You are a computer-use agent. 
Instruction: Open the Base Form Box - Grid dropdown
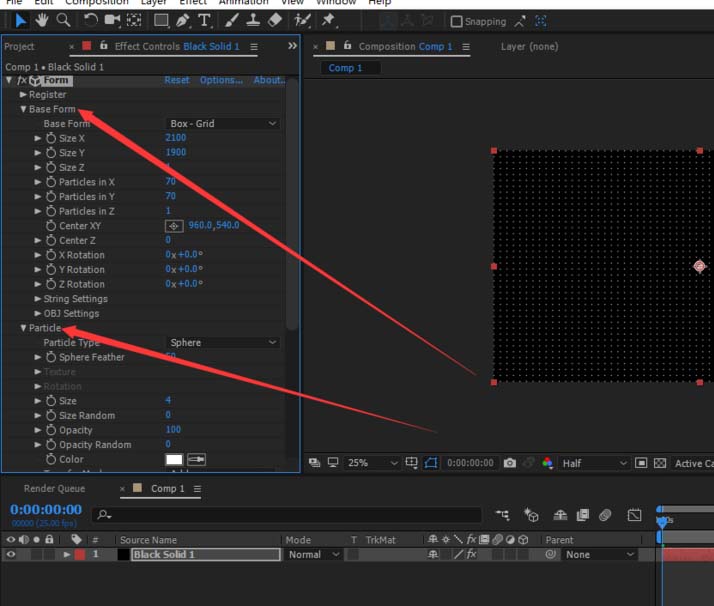[223, 124]
